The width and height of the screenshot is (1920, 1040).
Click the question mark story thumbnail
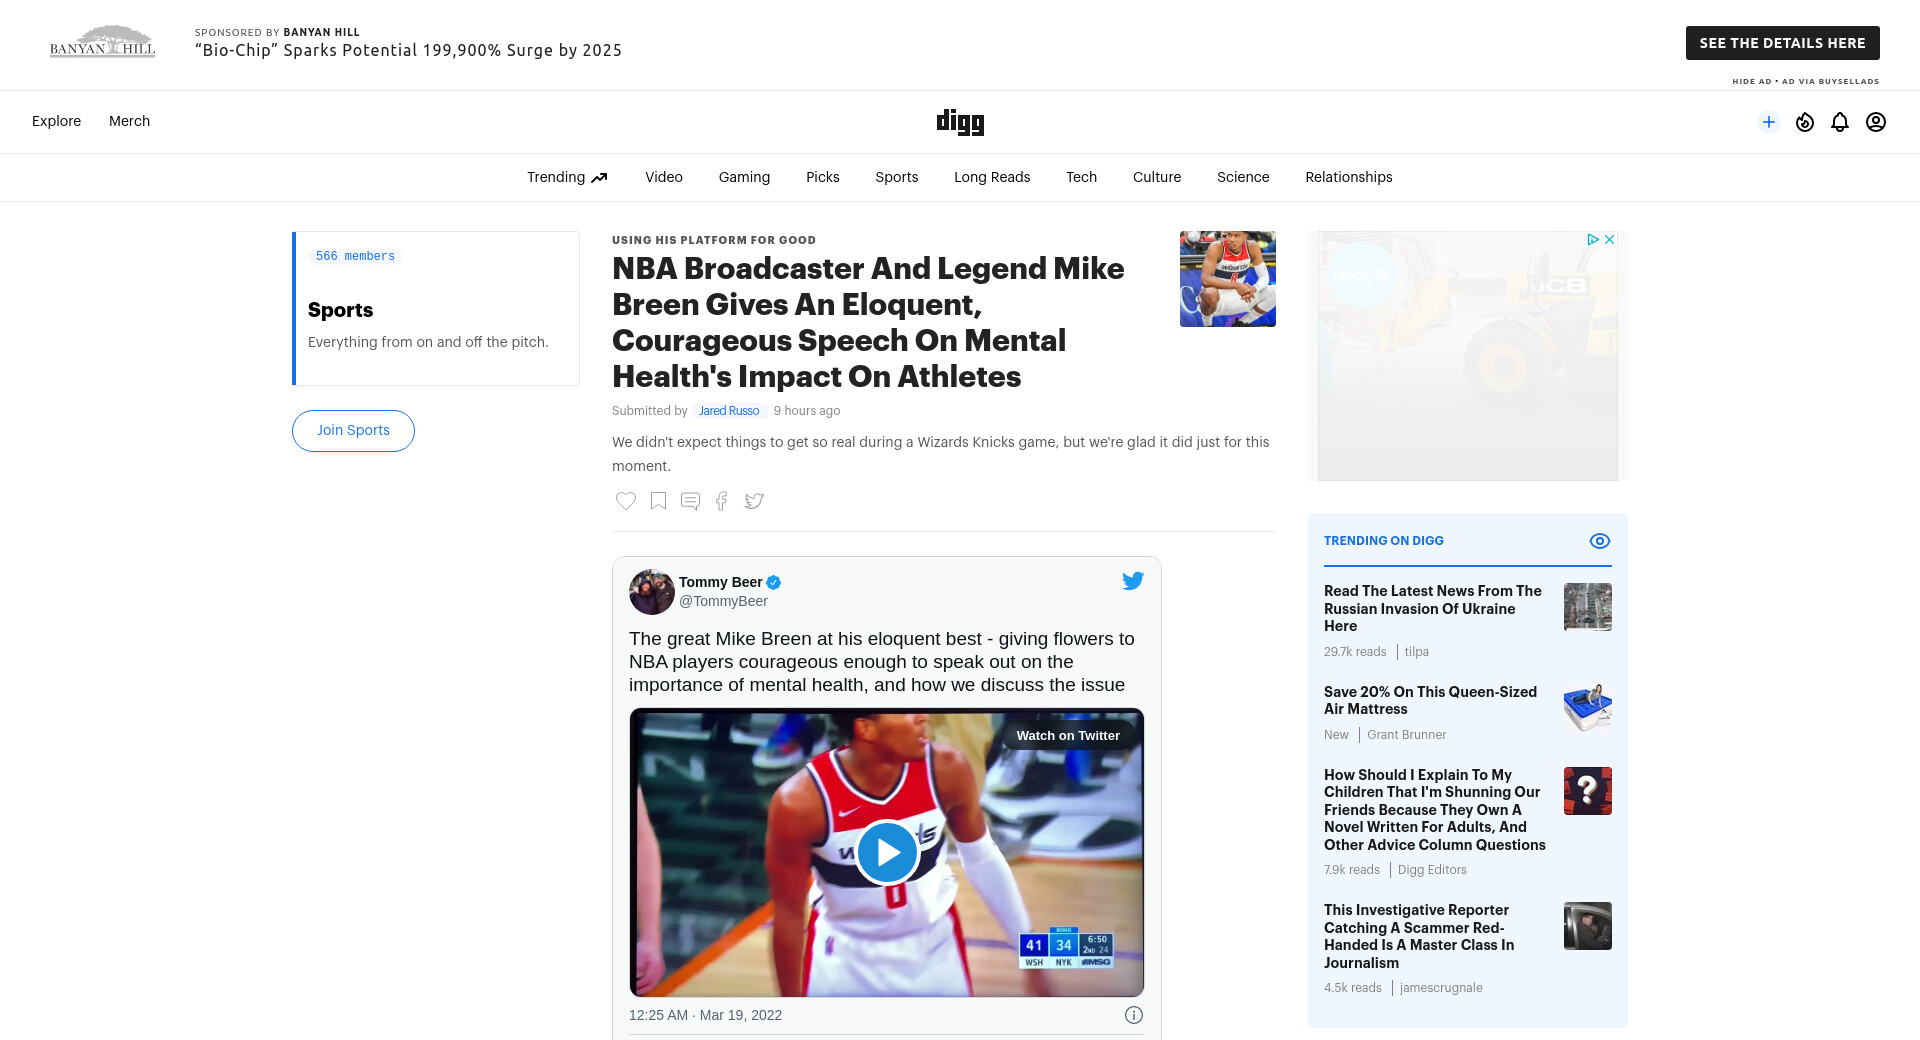1588,791
